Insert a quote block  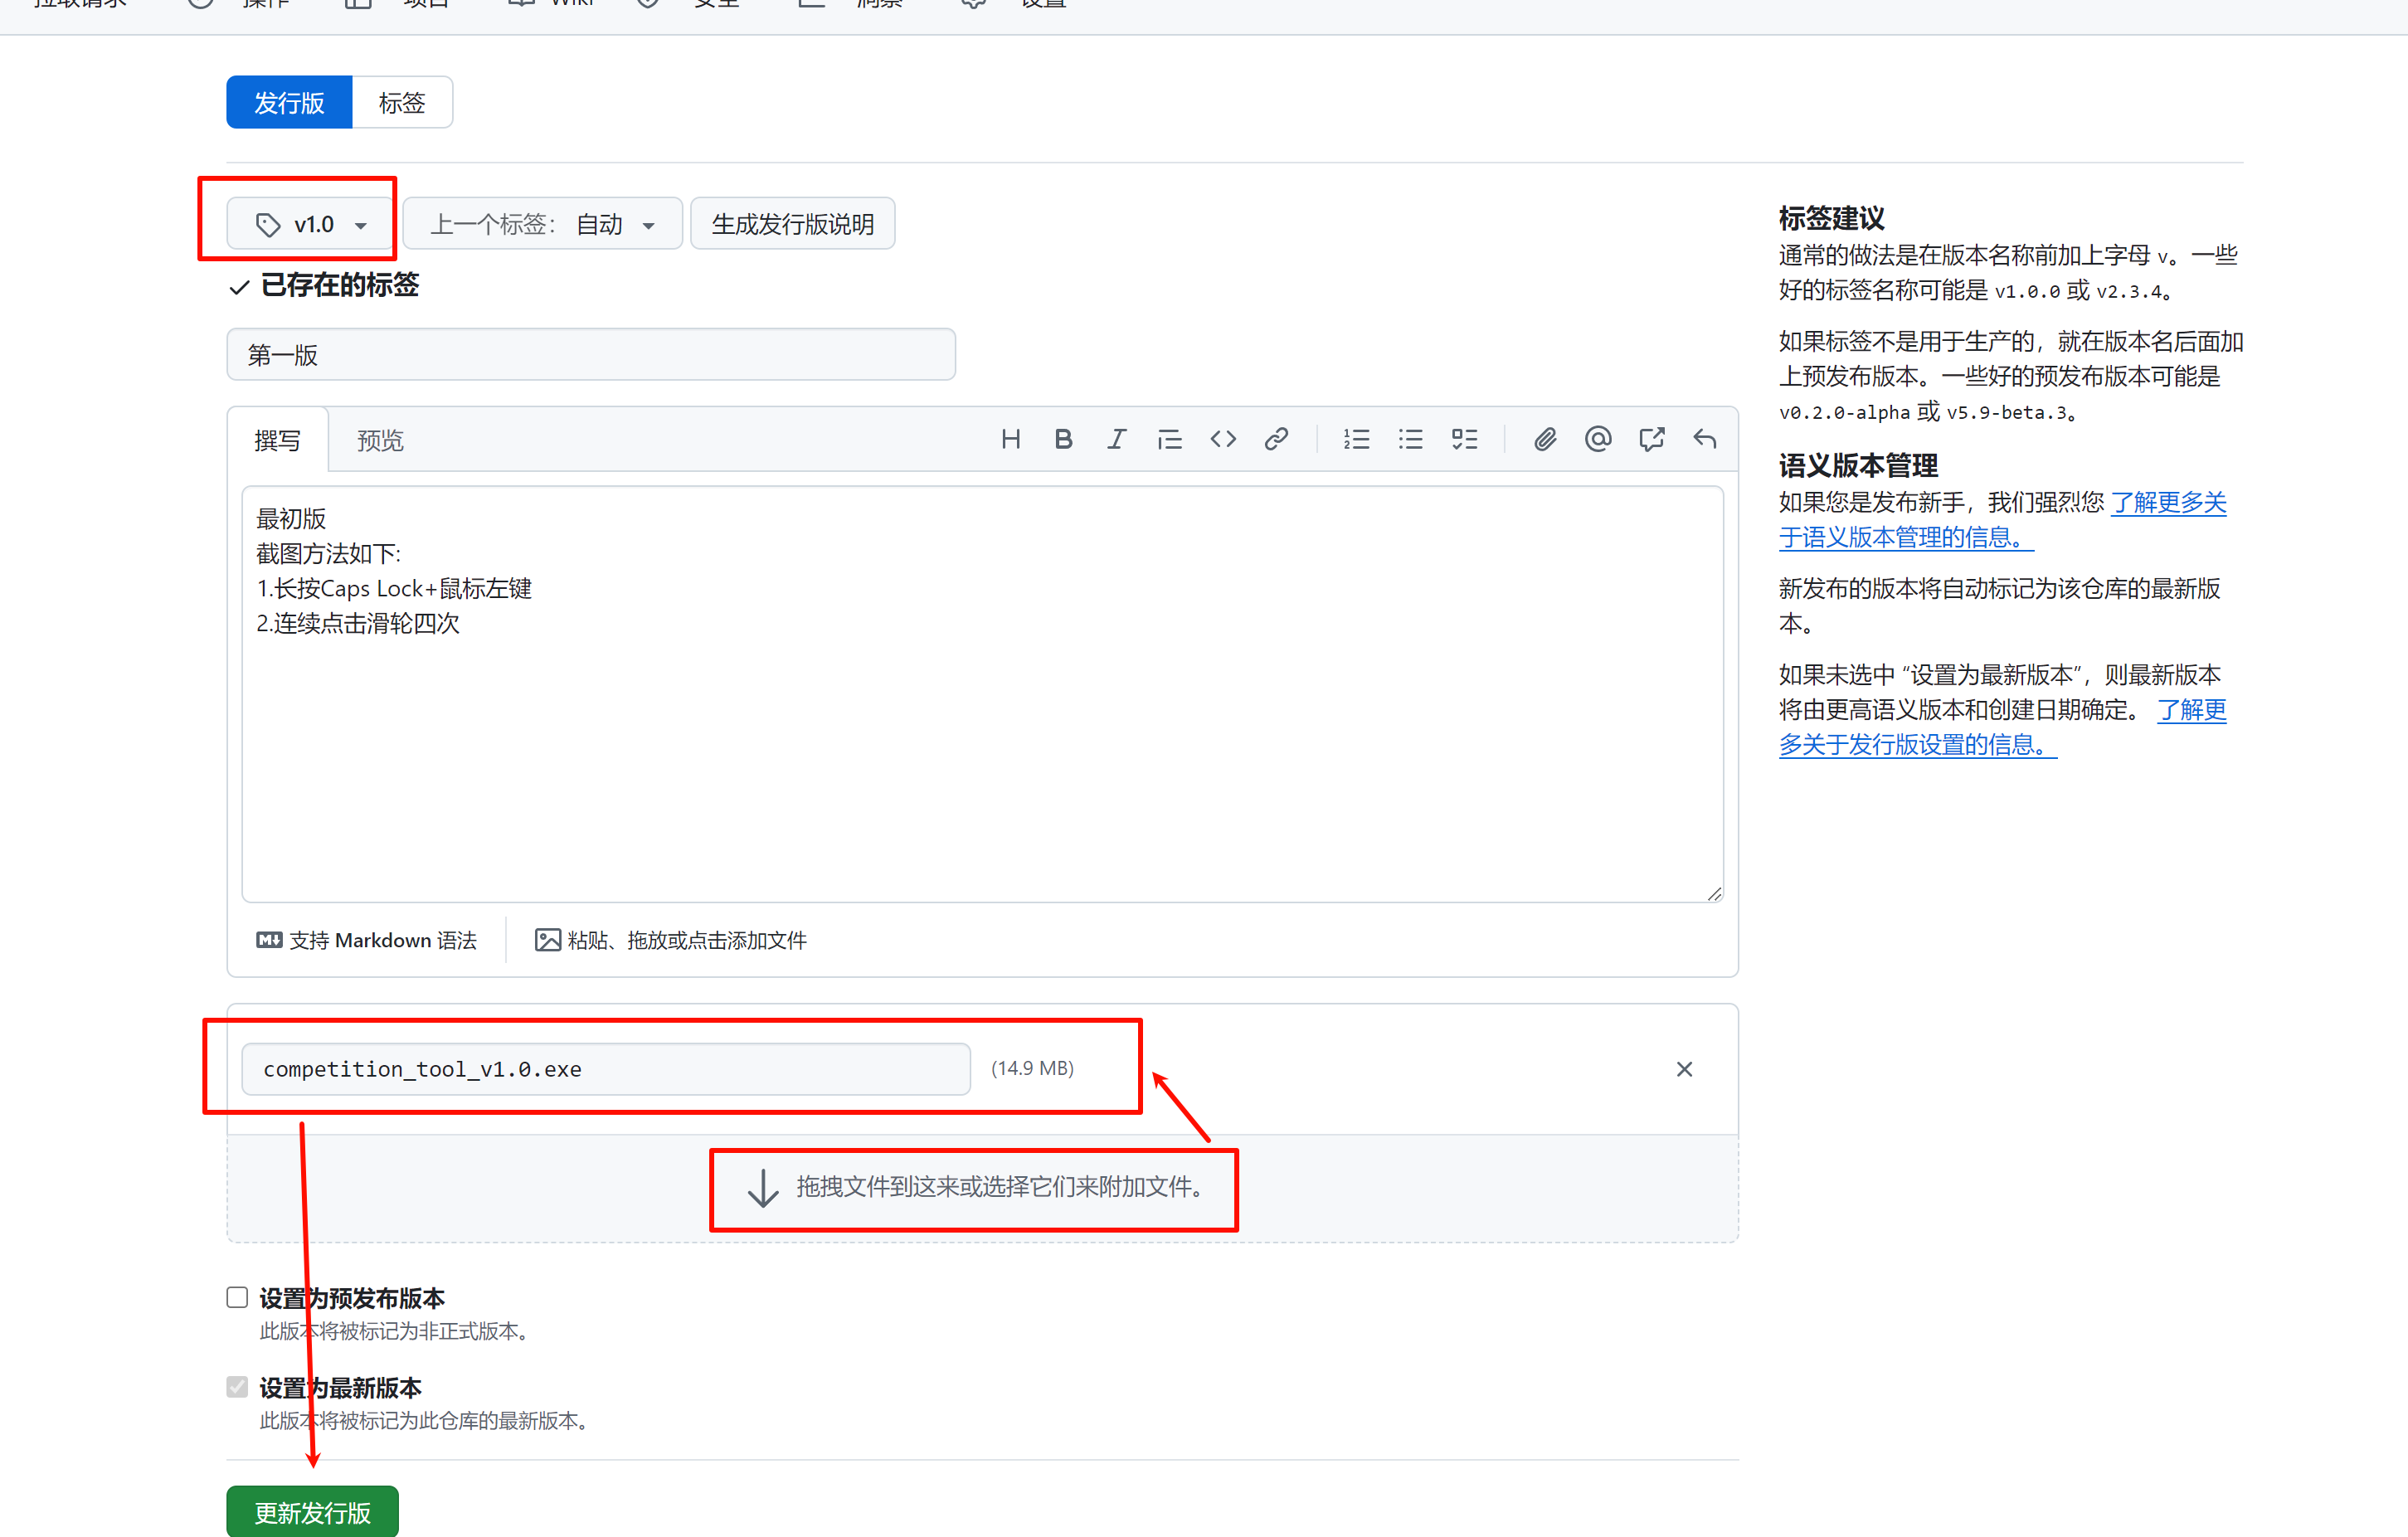click(x=1170, y=438)
